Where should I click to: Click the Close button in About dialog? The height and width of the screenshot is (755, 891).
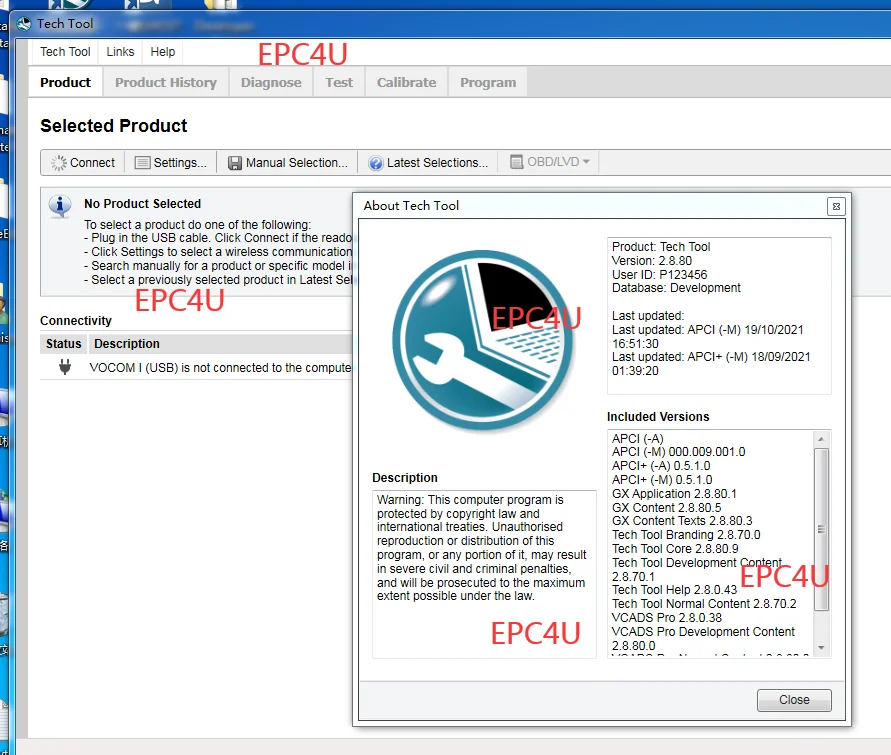coord(794,700)
